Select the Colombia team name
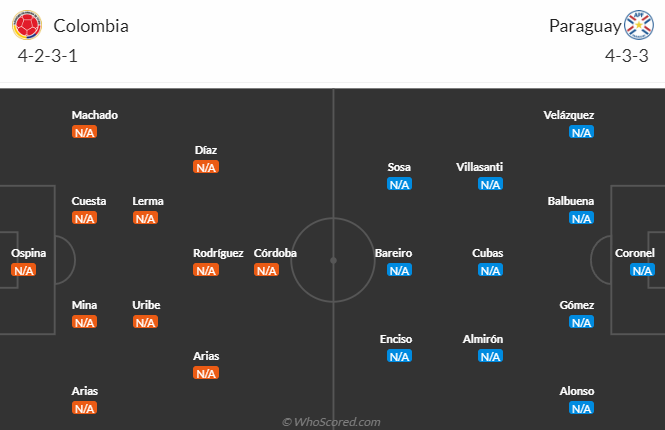Screen dimensions: 665x430 tap(91, 26)
